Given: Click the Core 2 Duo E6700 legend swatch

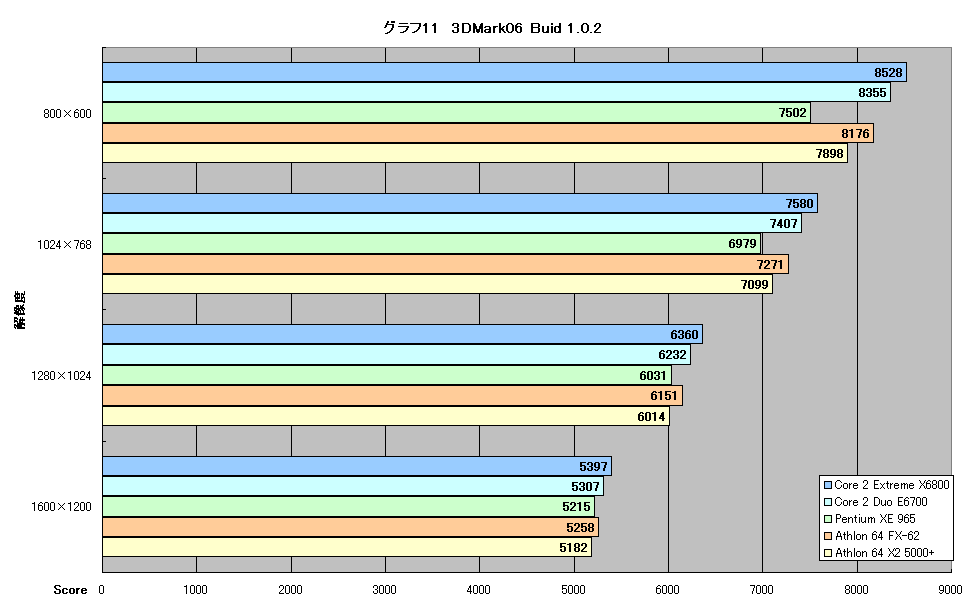Looking at the screenshot, I should [x=828, y=502].
